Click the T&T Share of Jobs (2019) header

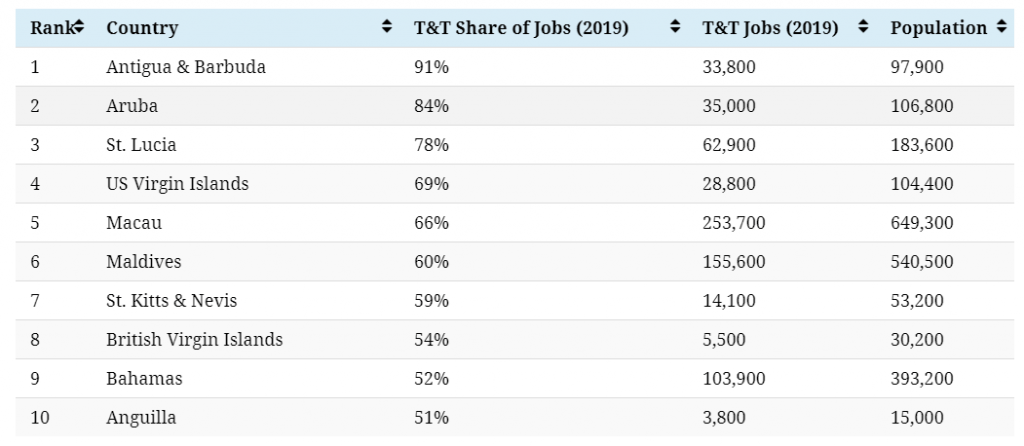pyautogui.click(x=521, y=28)
